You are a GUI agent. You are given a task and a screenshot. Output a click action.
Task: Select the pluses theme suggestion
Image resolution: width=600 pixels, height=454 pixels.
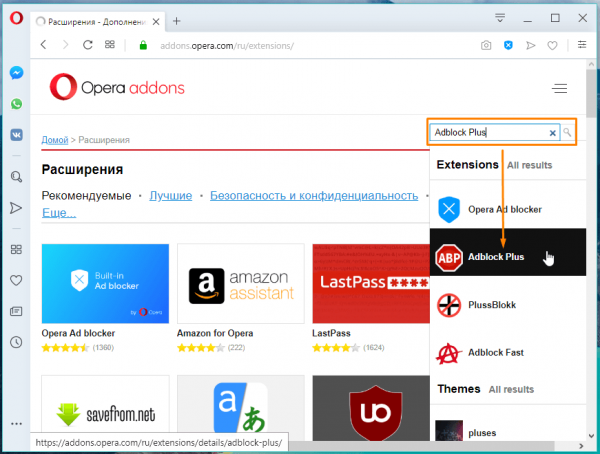point(508,431)
